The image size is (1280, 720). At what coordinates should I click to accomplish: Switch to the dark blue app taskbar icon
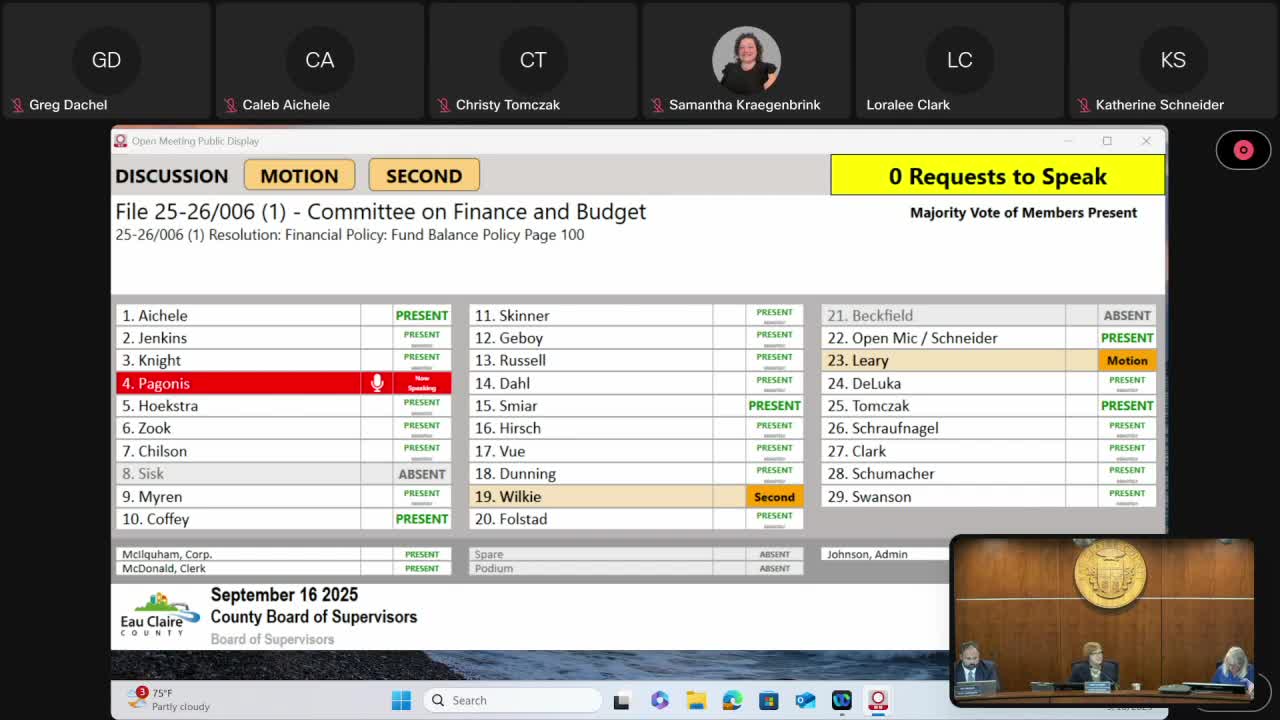point(841,700)
